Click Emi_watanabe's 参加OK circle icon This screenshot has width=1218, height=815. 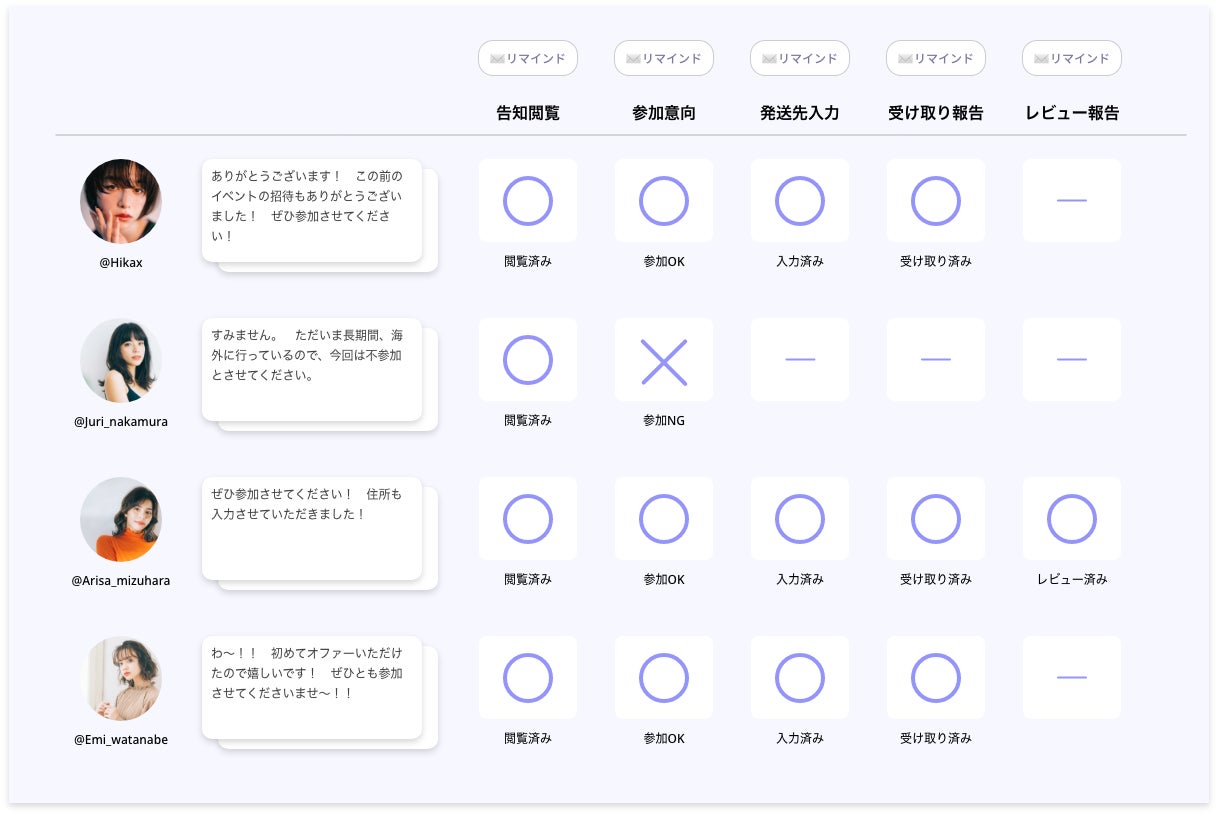[664, 678]
